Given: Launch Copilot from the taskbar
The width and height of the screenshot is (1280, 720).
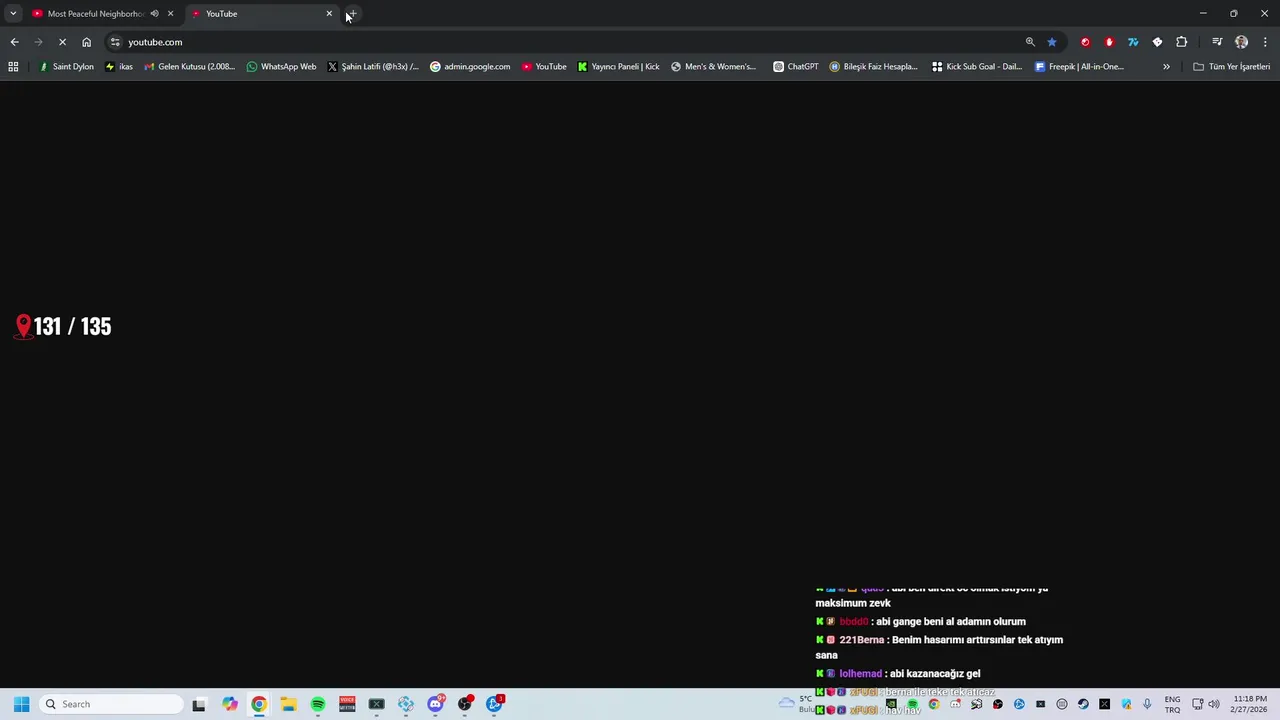Looking at the screenshot, I should tap(230, 704).
